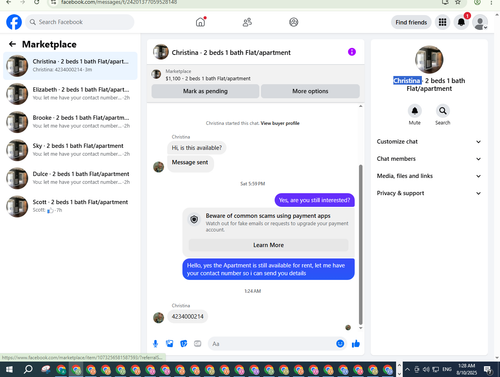
Task: Mute the conversation with bell icon
Action: point(415,111)
